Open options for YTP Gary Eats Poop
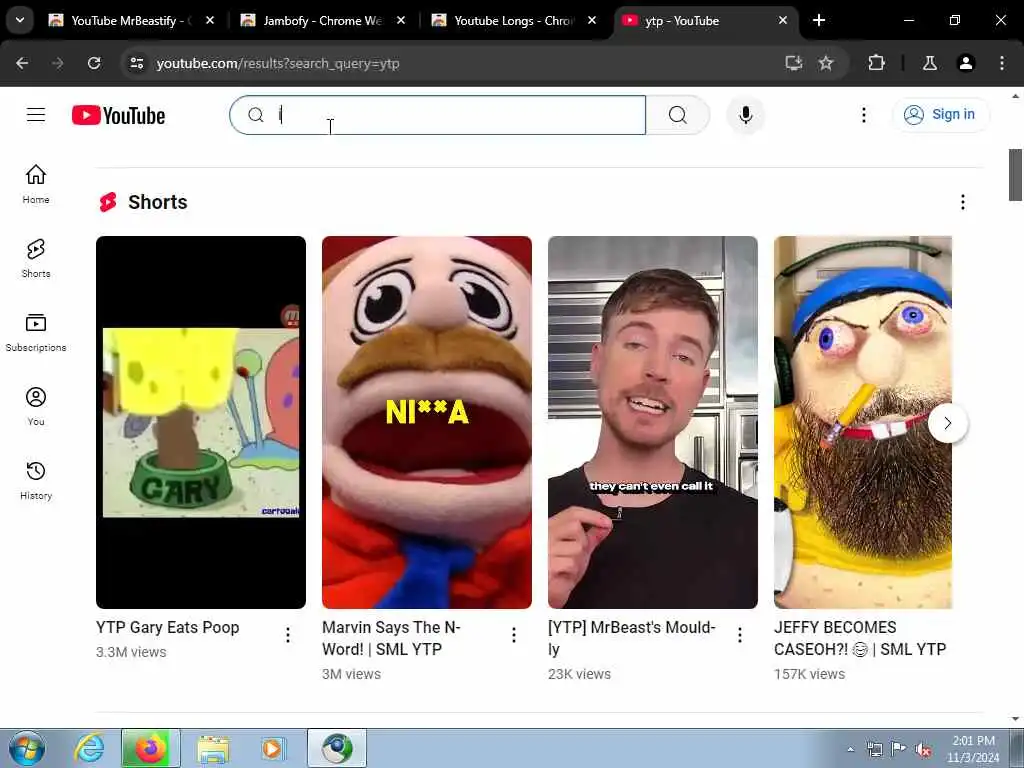The image size is (1024, 768). pos(288,635)
